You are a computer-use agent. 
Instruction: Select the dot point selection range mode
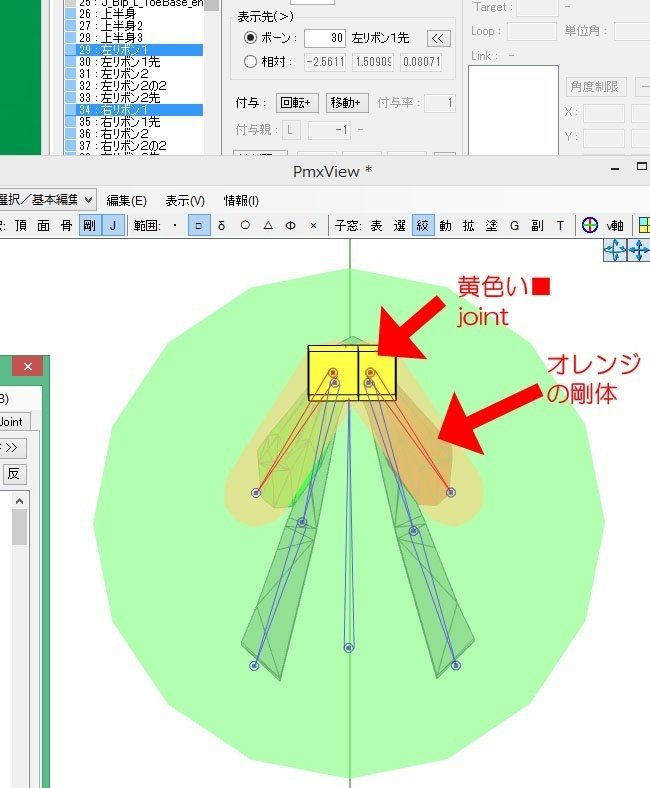click(x=175, y=226)
